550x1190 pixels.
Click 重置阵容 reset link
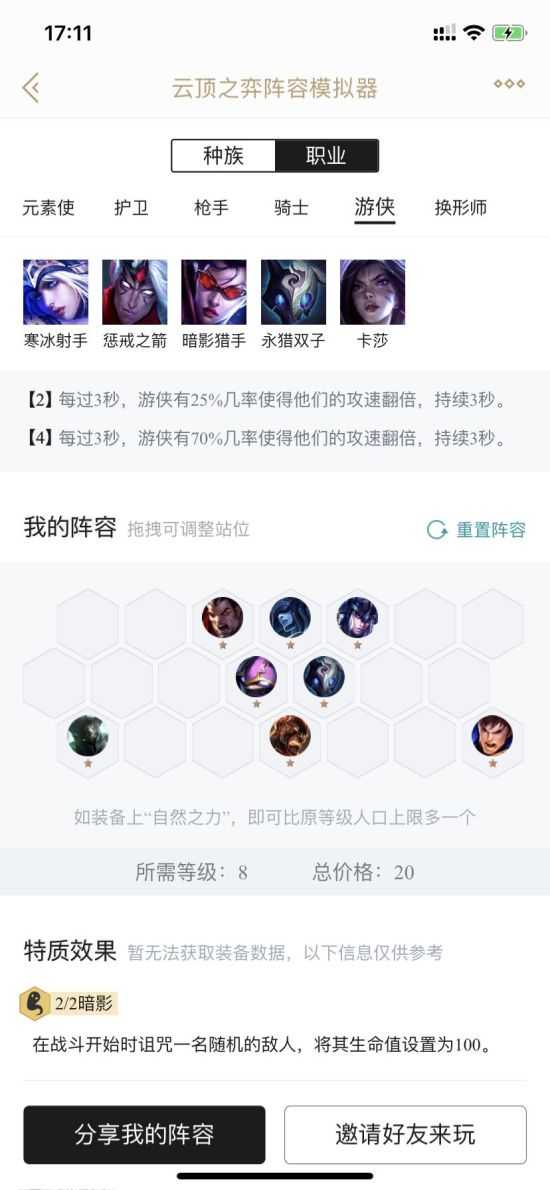[x=476, y=530]
